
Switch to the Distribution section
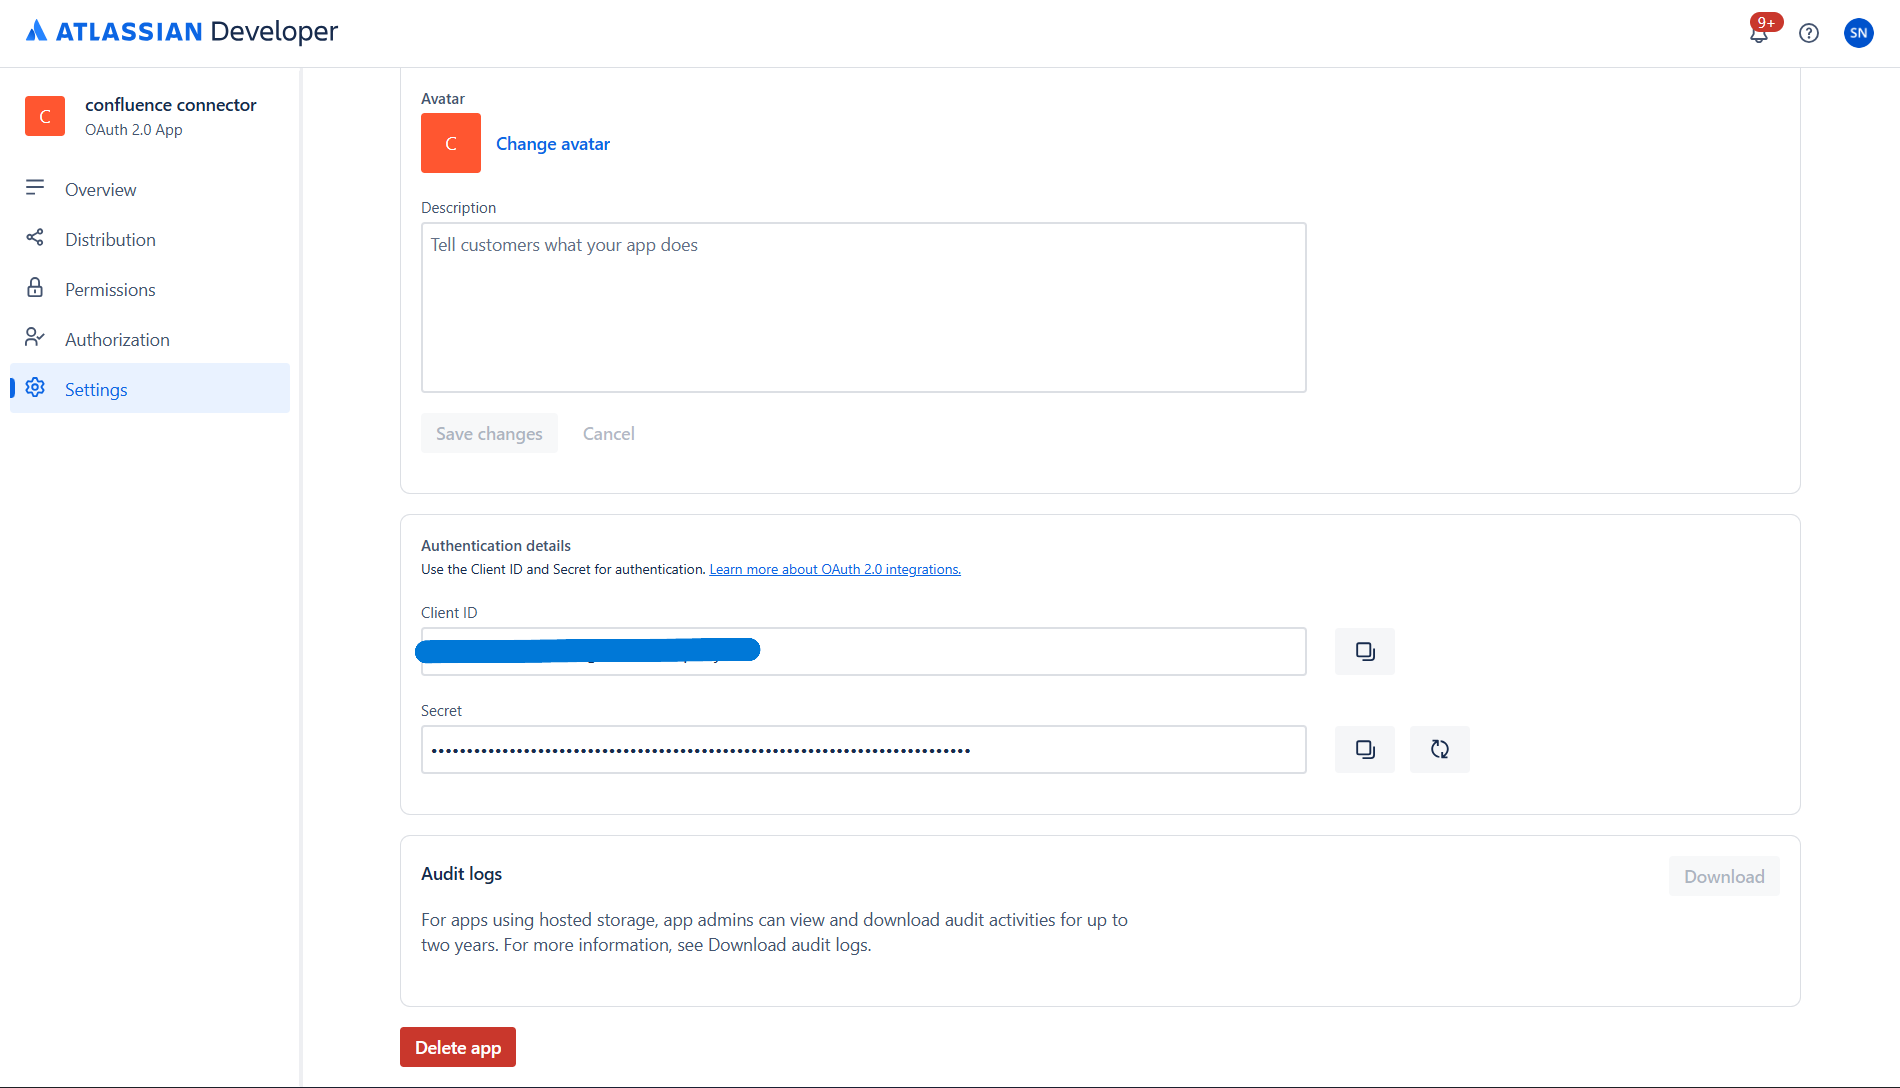coord(110,239)
